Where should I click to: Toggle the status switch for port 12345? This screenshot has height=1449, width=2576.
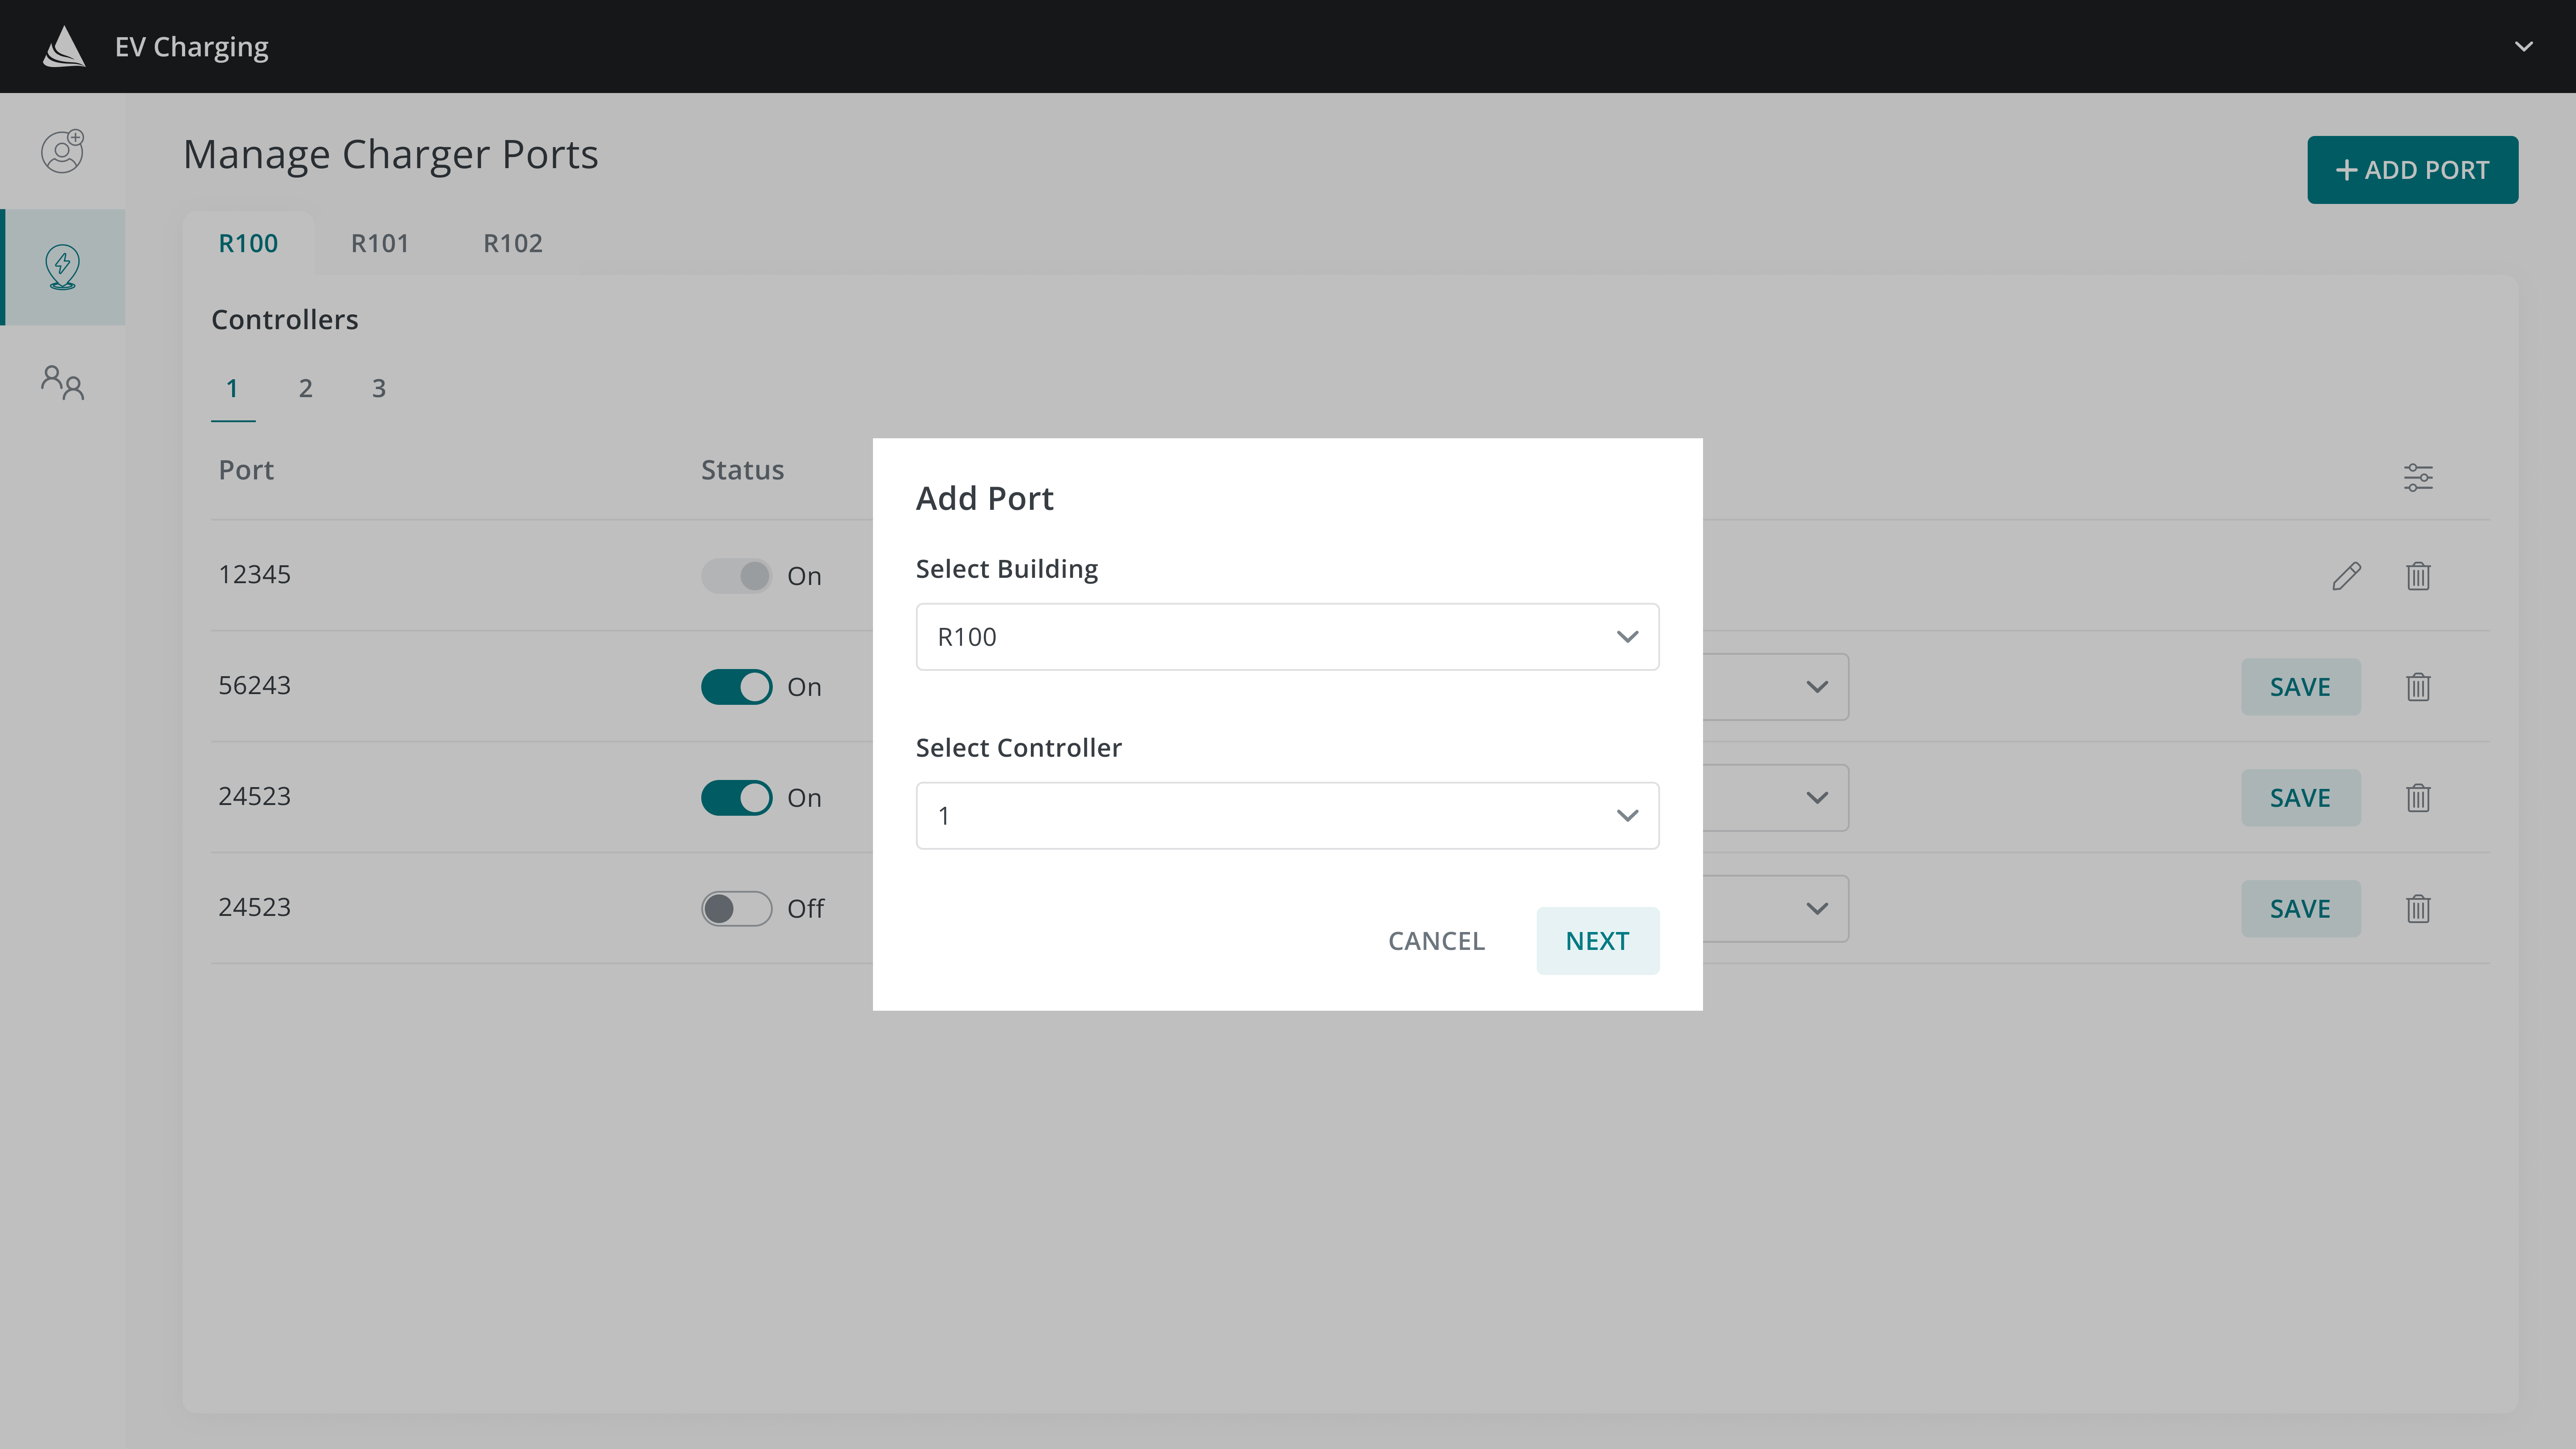click(736, 576)
